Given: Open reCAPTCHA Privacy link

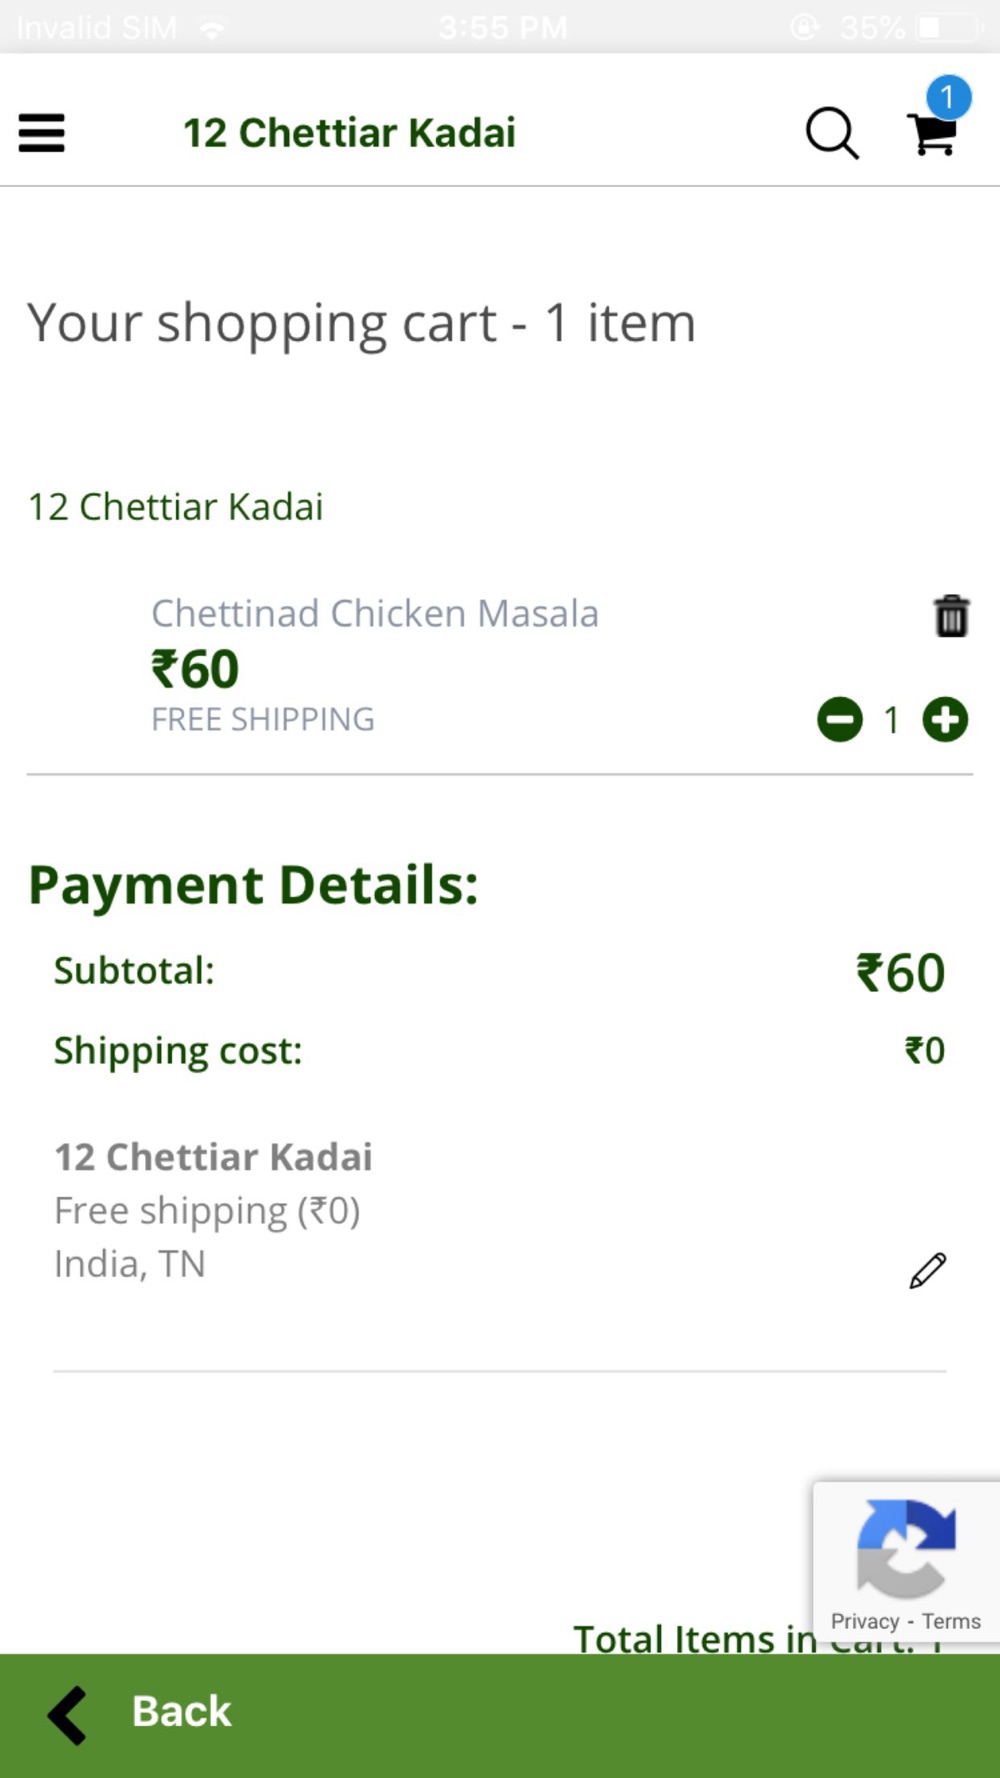Looking at the screenshot, I should tap(865, 1621).
